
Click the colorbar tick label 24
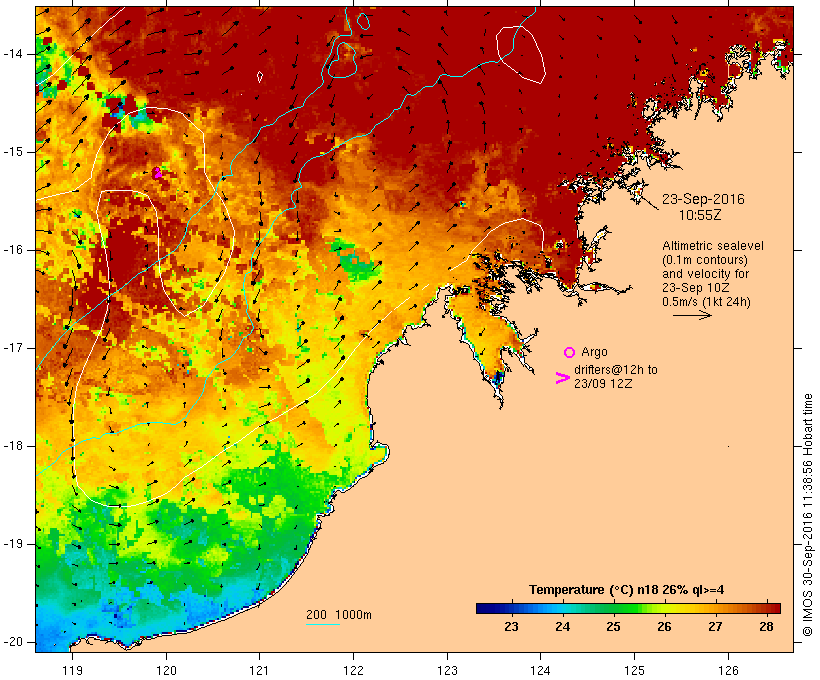pyautogui.click(x=562, y=627)
